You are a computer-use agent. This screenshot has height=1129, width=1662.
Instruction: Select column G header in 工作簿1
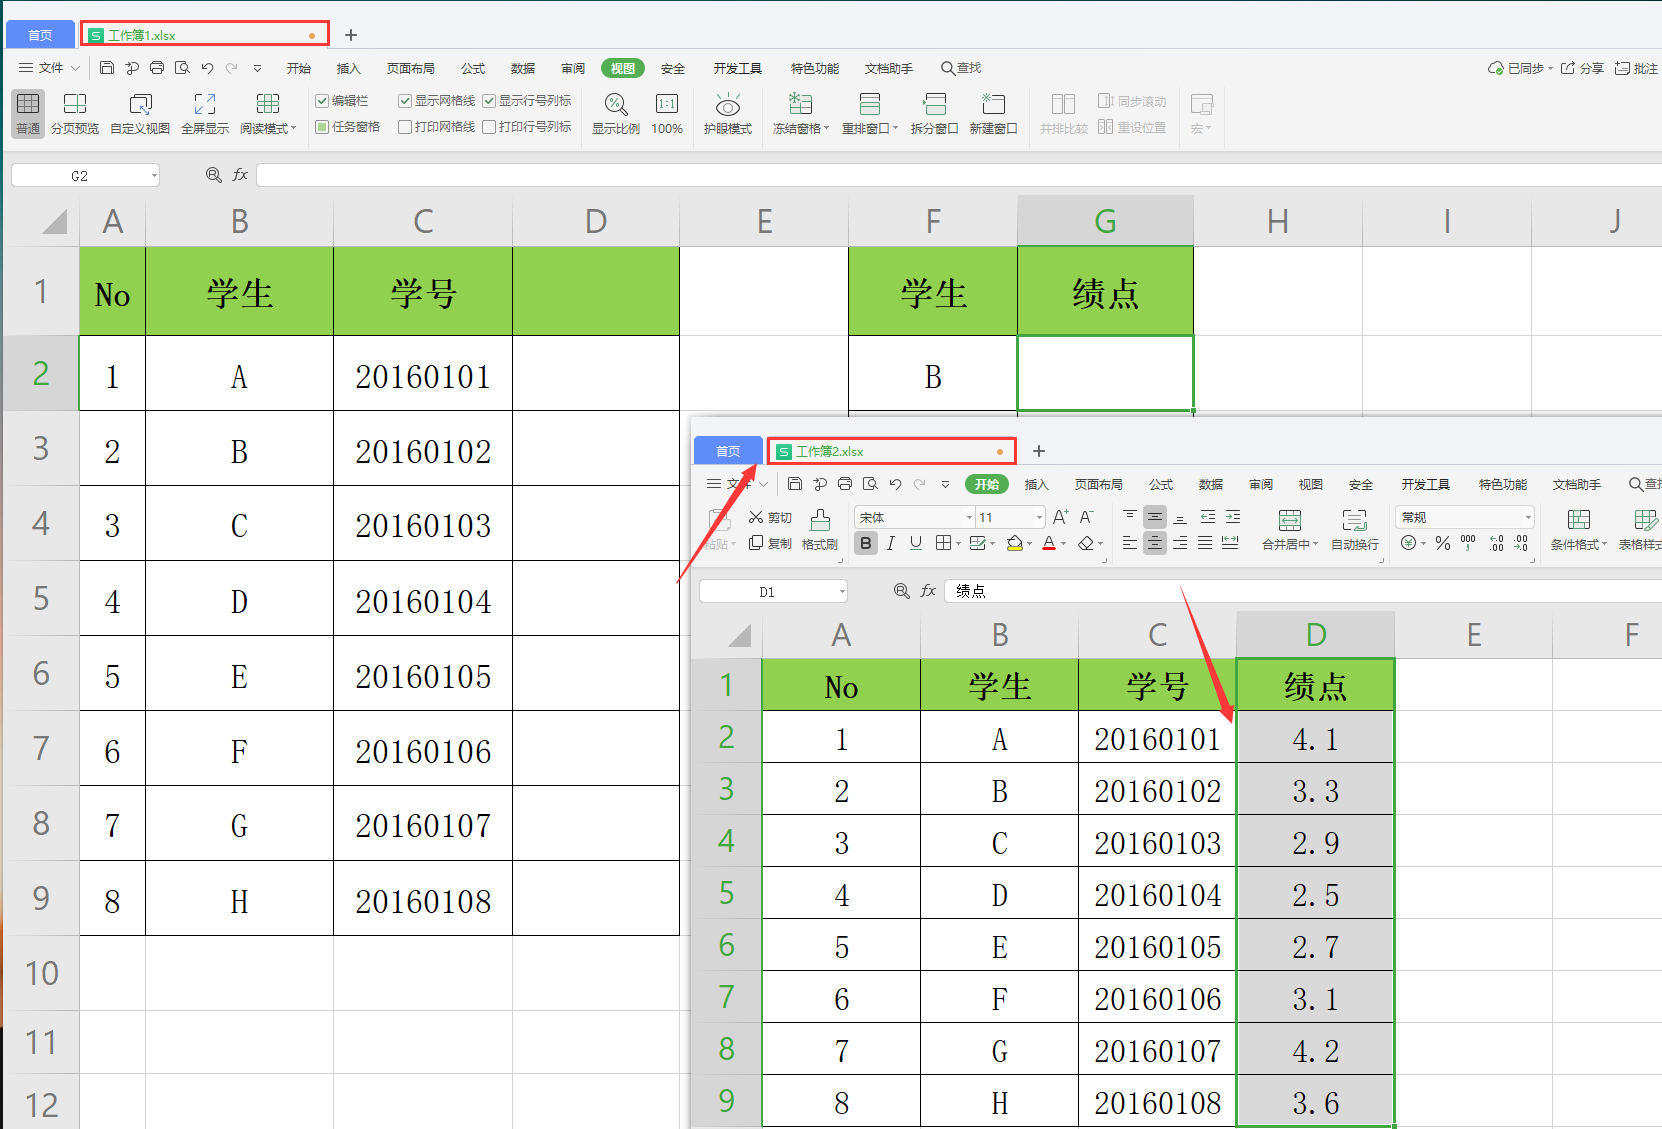click(1105, 221)
